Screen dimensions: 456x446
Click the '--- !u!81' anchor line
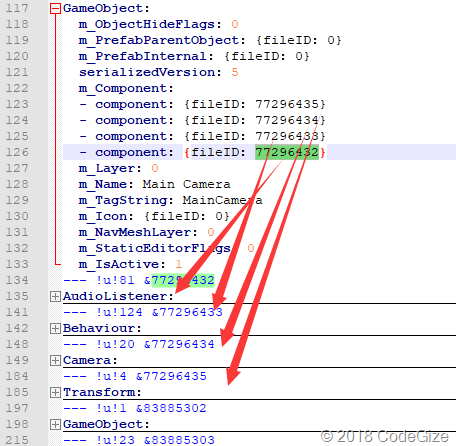[x=139, y=280]
